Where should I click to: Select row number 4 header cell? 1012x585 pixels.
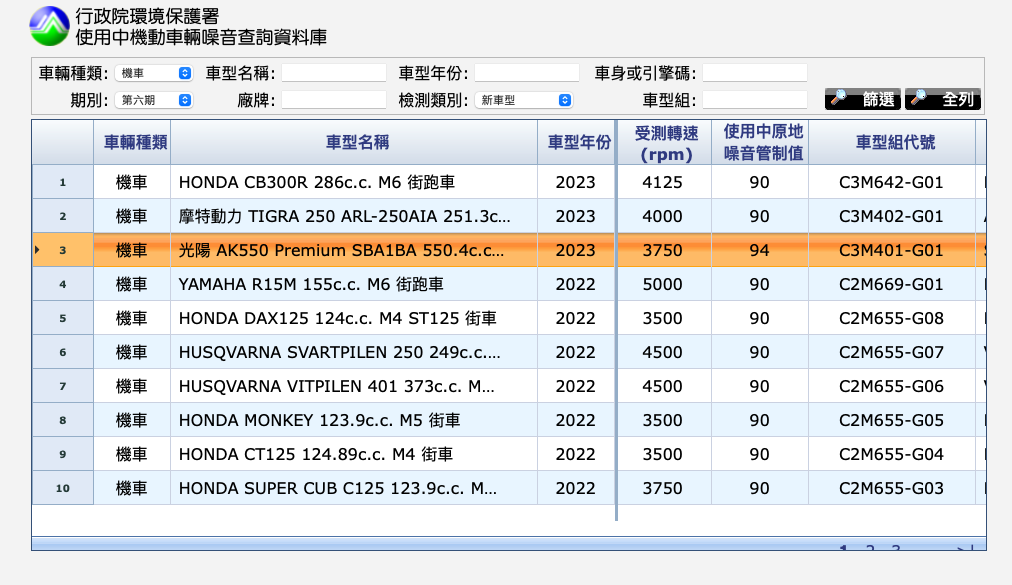click(63, 284)
